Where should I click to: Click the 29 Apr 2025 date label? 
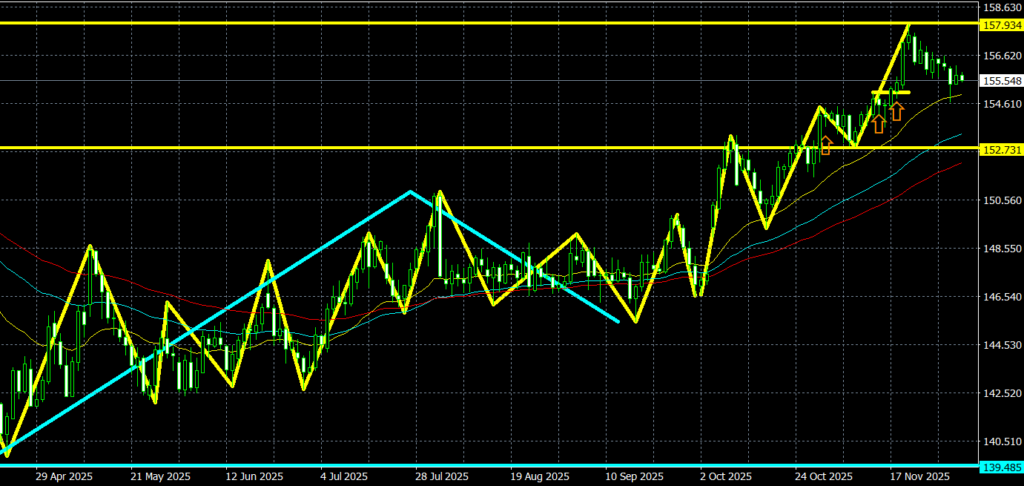tap(62, 477)
